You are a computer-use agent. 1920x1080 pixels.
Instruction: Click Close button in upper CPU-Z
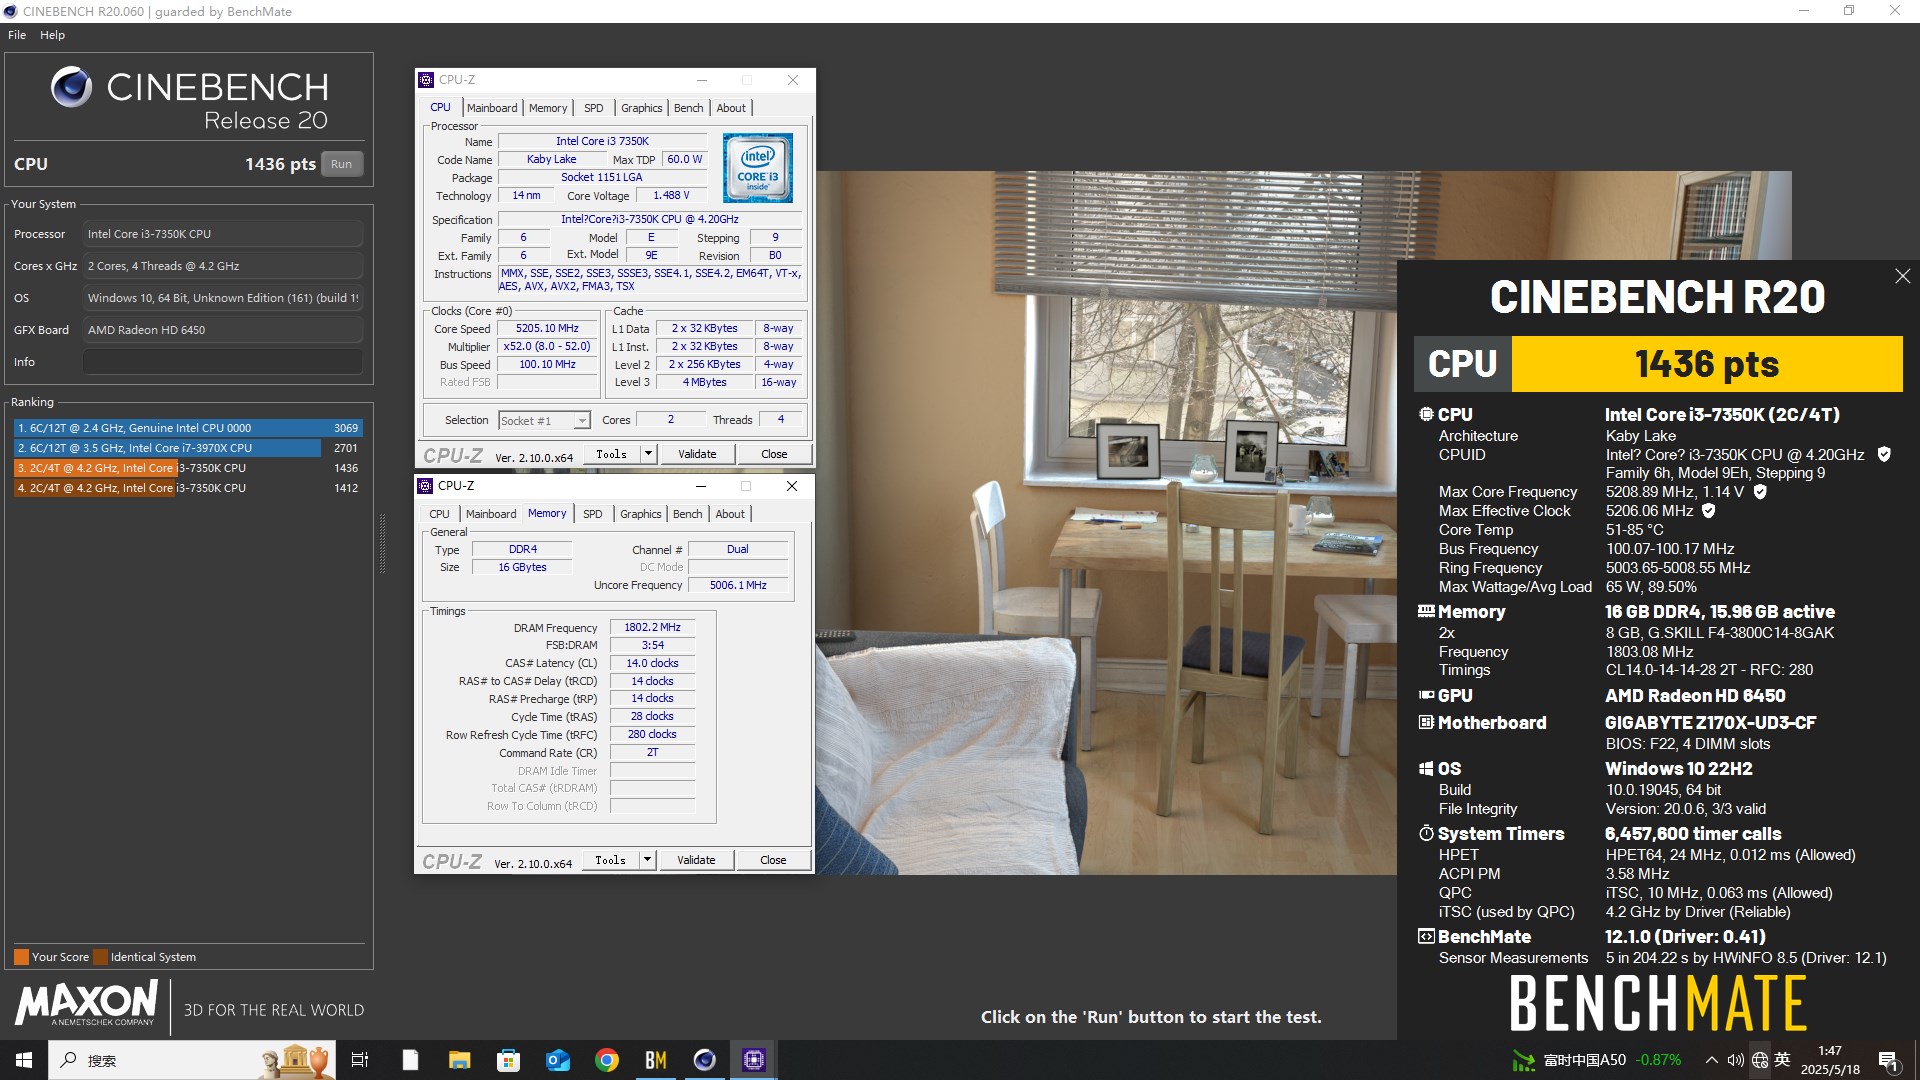774,454
